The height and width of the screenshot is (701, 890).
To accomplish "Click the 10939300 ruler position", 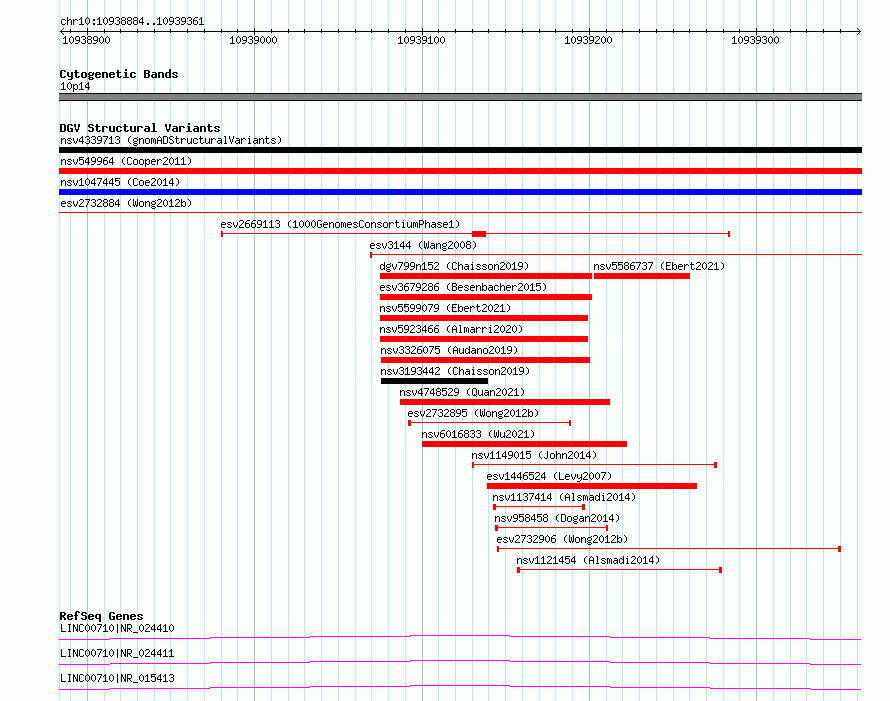I will tap(755, 40).
